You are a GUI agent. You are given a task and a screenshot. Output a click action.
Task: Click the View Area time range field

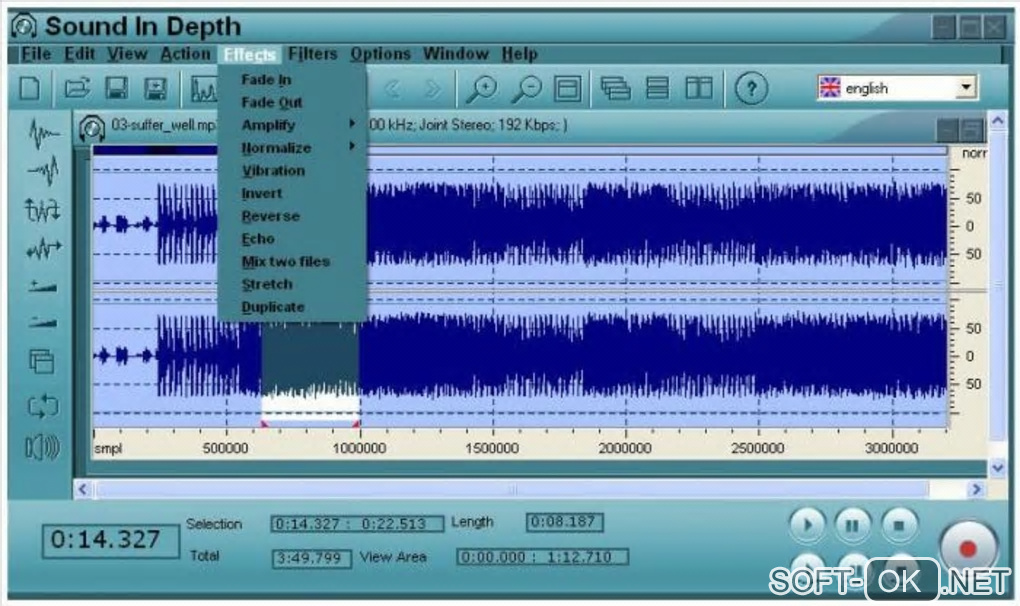[x=542, y=557]
